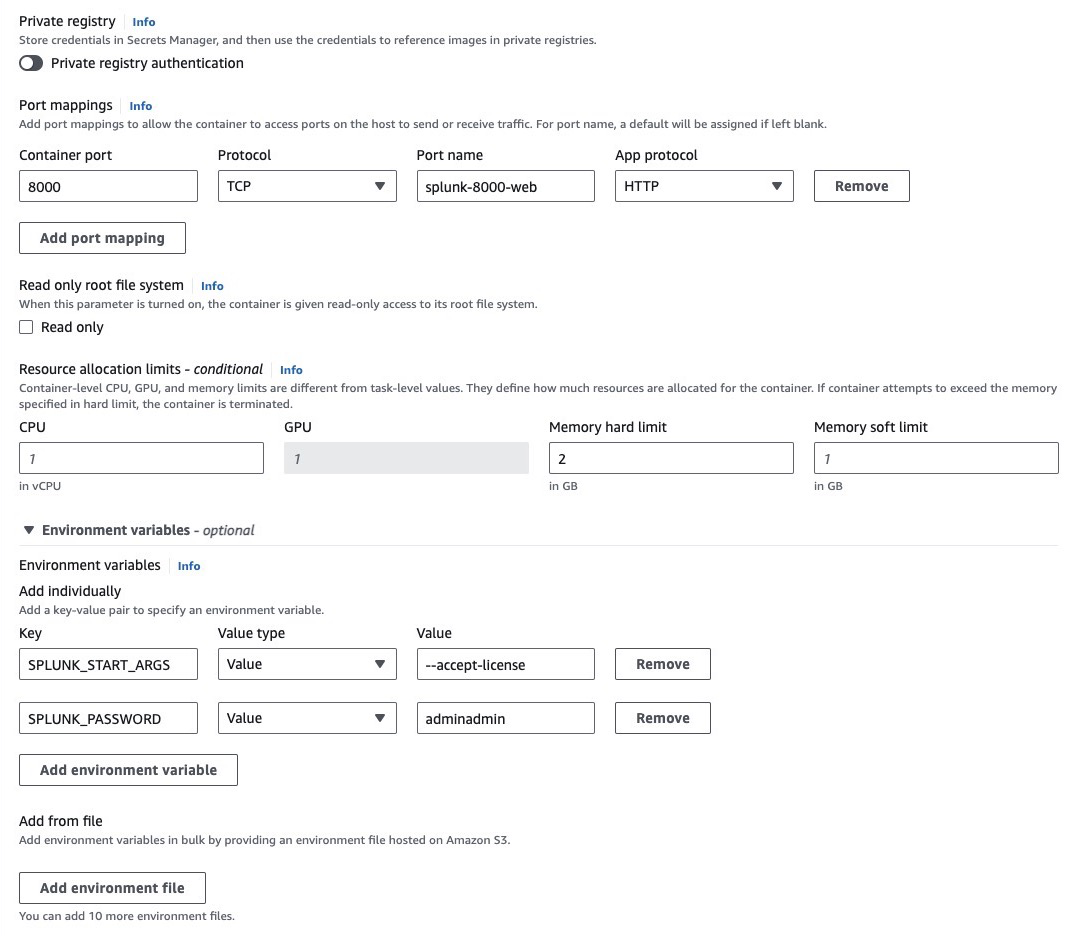The image size is (1065, 936).
Task: Open Value type dropdown for SPLUNK_PASSWORD
Action: tap(306, 717)
